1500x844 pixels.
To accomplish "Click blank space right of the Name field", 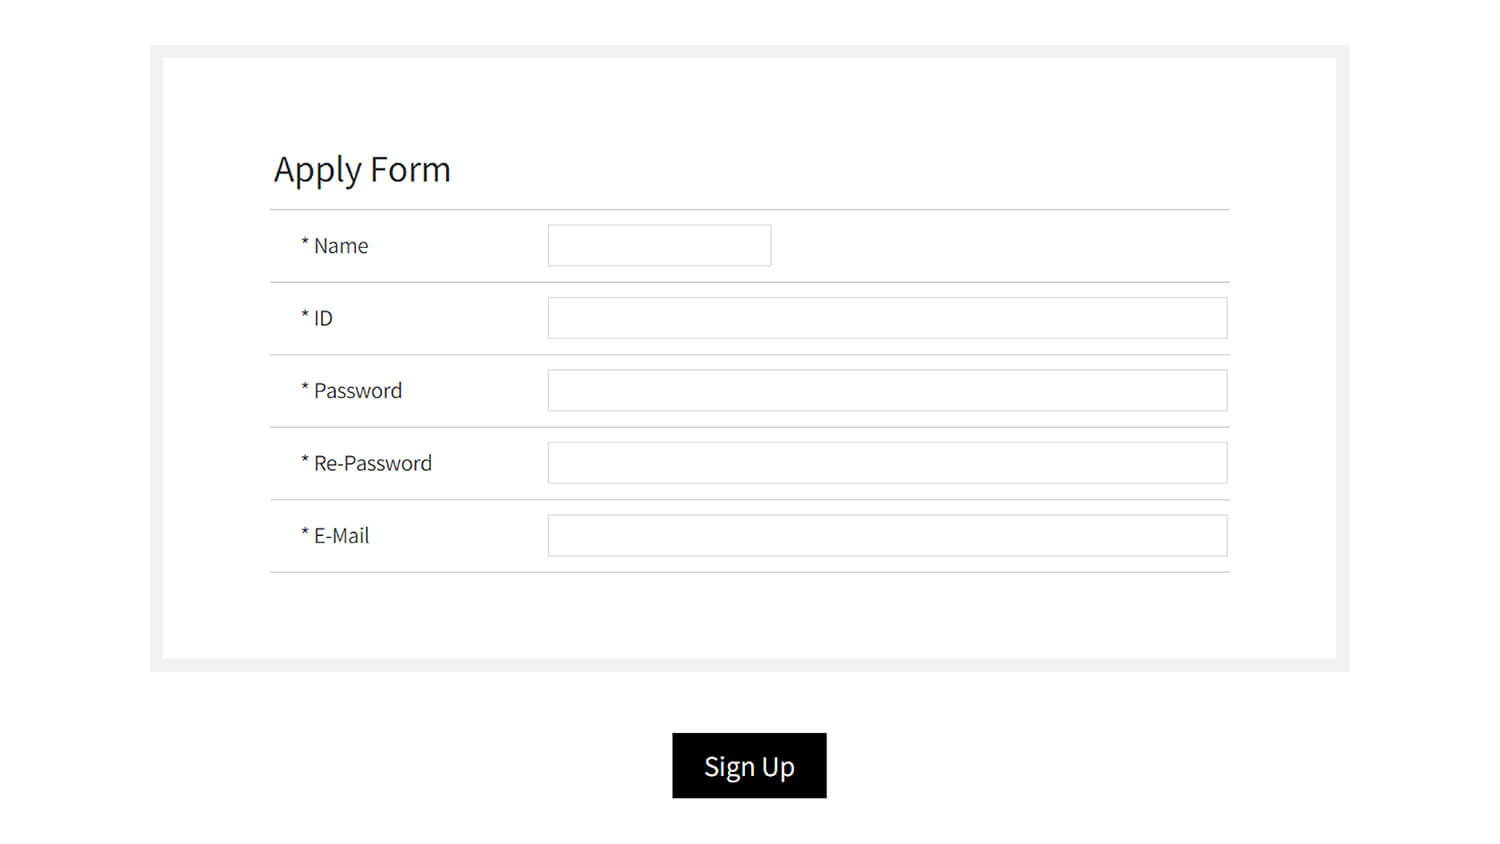I will point(1000,246).
